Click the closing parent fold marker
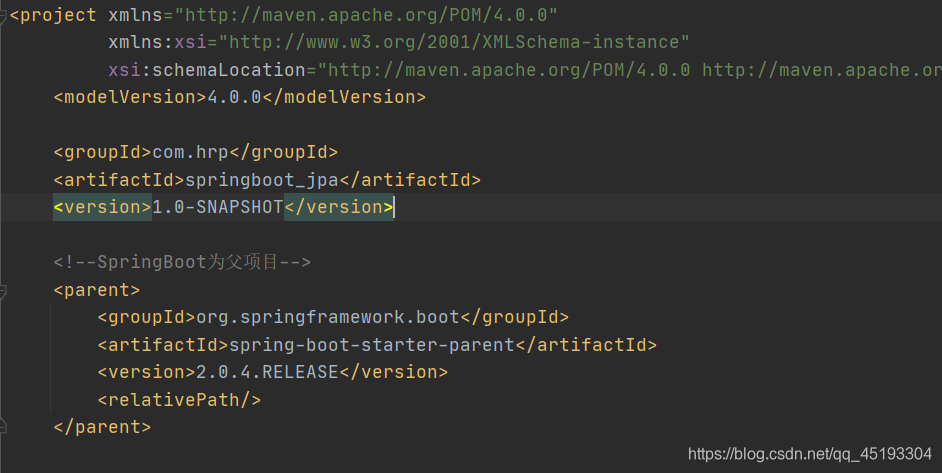Image resolution: width=942 pixels, height=473 pixels. 3,426
